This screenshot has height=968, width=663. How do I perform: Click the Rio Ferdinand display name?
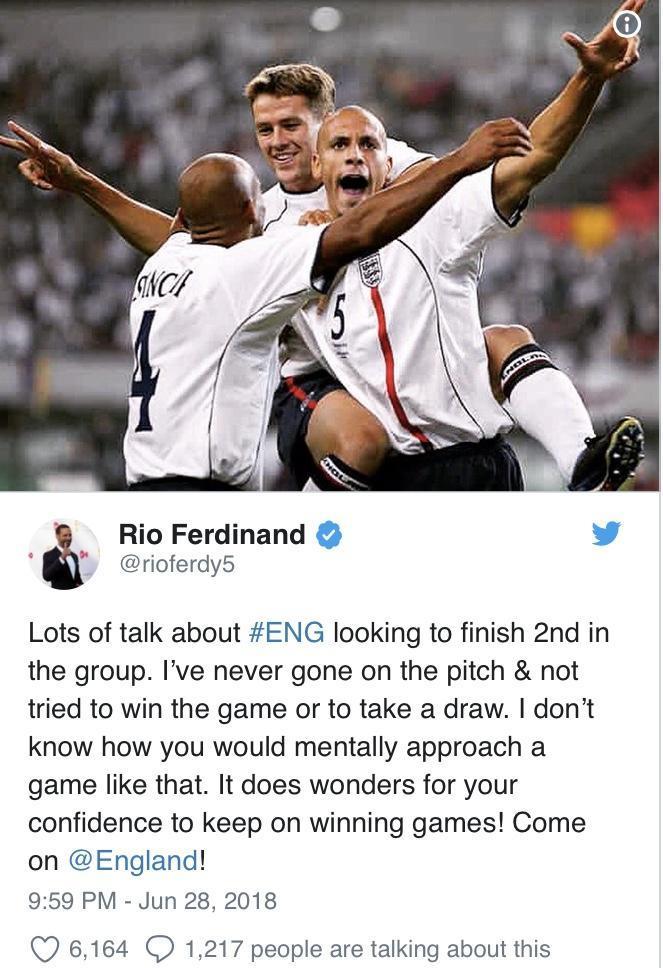coord(212,535)
